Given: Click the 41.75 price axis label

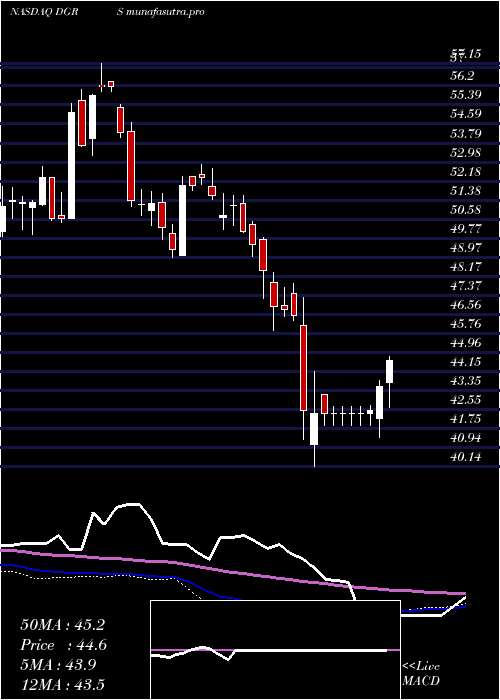Looking at the screenshot, I should pyautogui.click(x=466, y=419).
